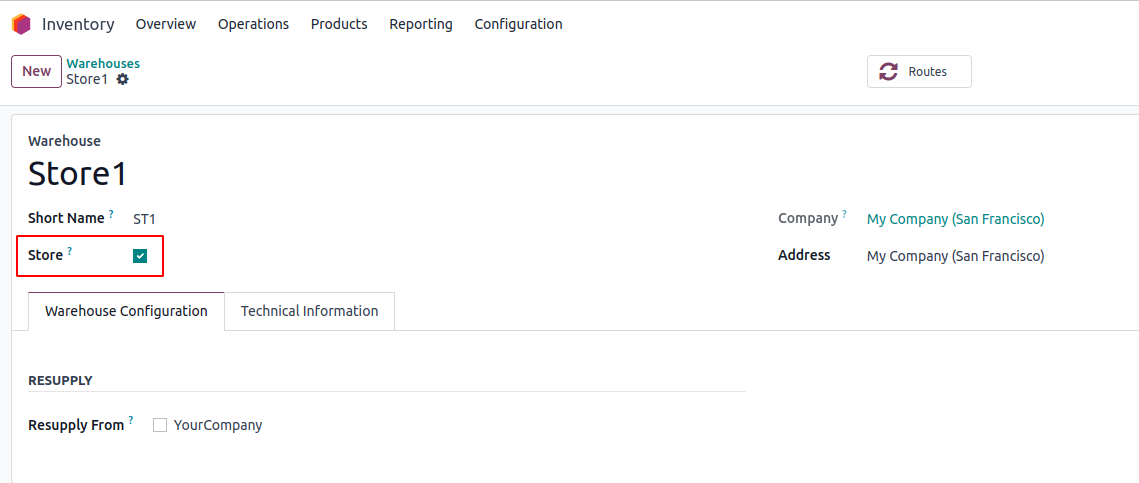Expand the Configuration menu
1139x483 pixels.
(519, 24)
